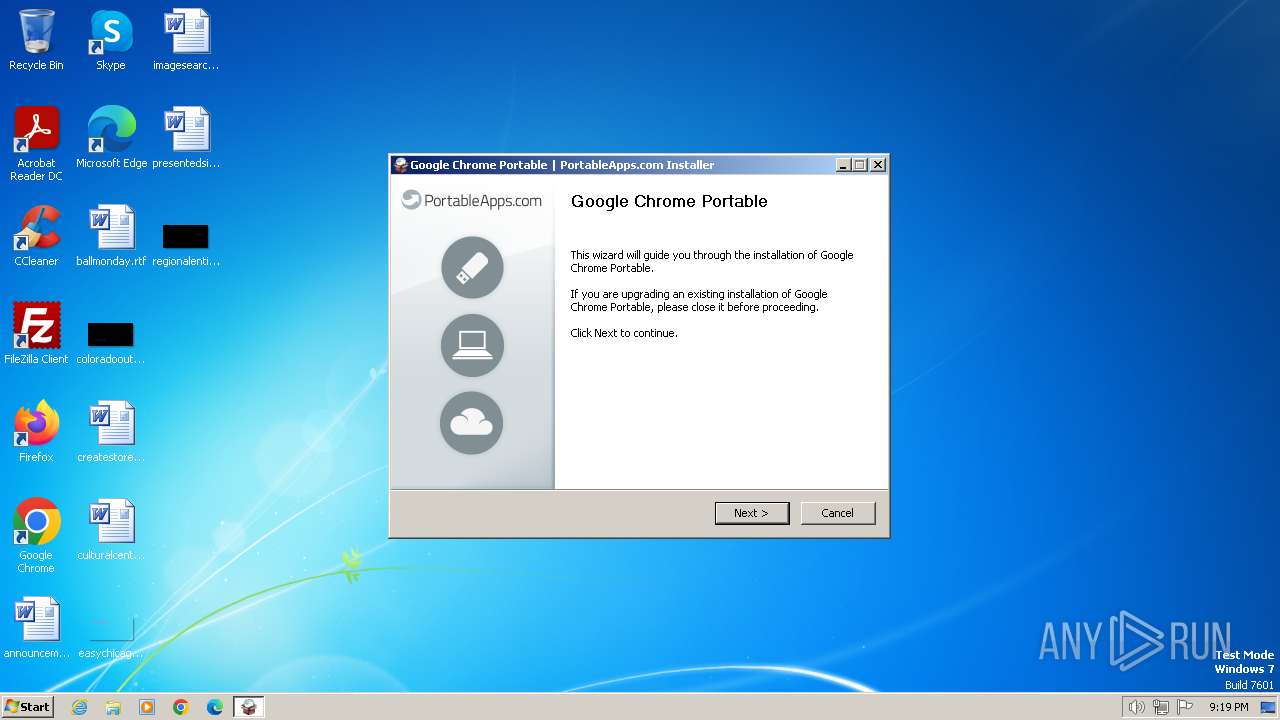
Task: Select the Skype desktop shortcut
Action: tap(111, 40)
